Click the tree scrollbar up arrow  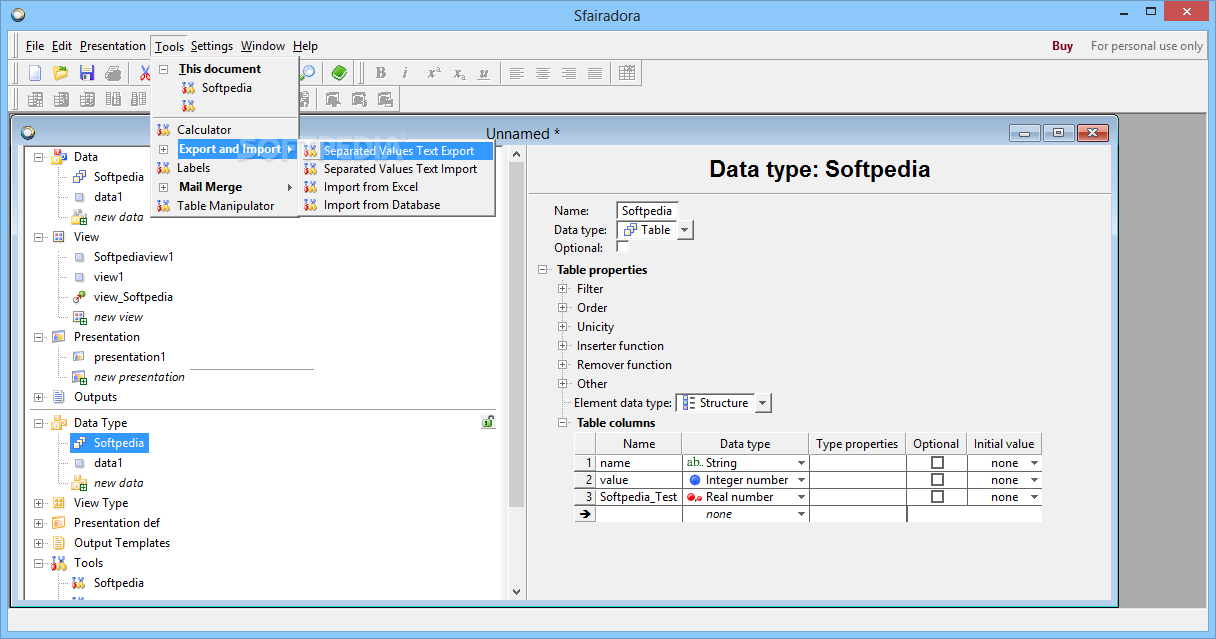tap(516, 154)
